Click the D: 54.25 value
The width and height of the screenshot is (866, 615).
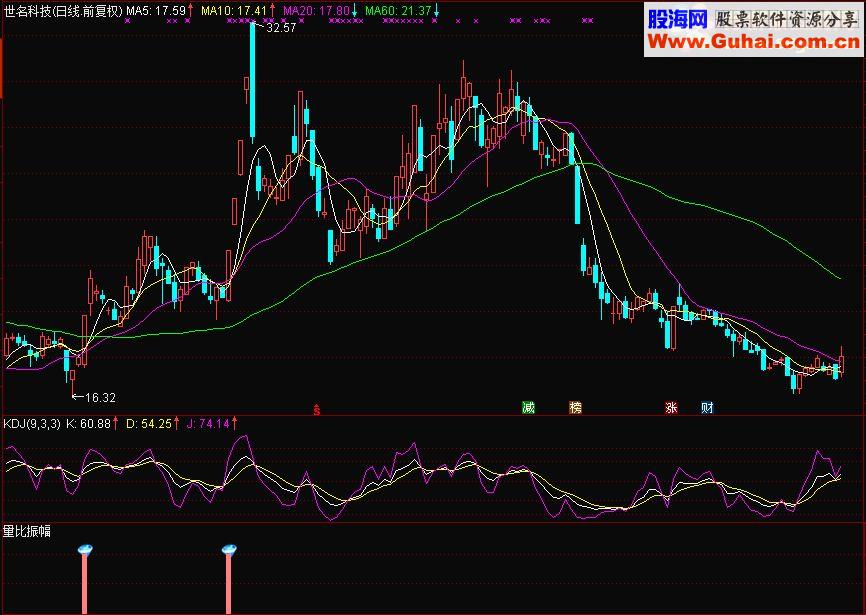tap(149, 424)
